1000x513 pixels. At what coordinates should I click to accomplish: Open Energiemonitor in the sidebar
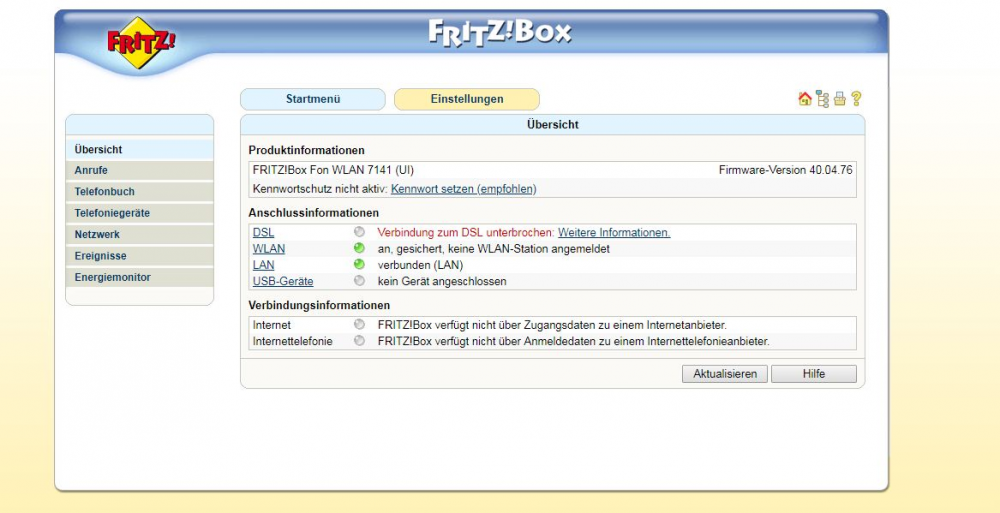pos(112,277)
